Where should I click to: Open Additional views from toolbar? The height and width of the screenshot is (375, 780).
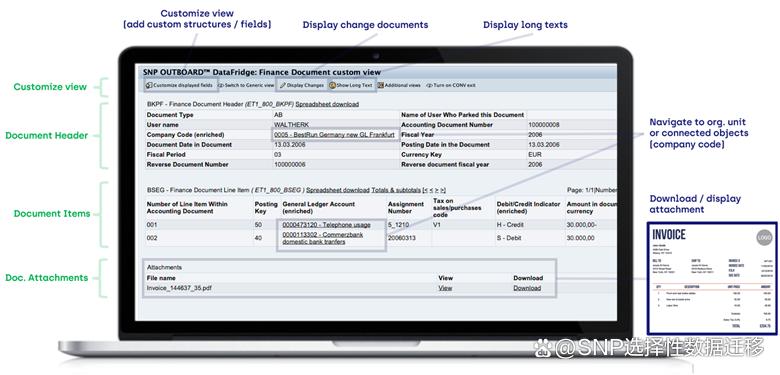tap(398, 86)
